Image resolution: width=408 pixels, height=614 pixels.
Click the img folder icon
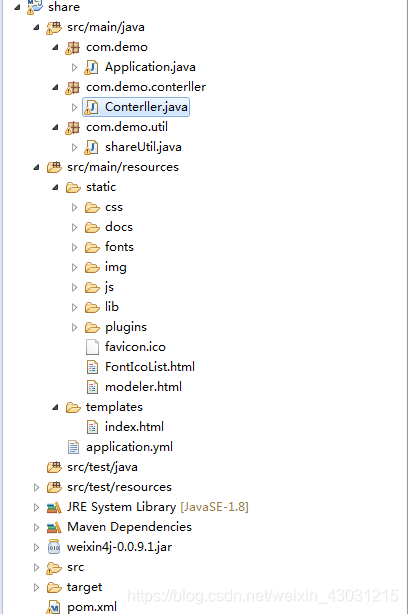[x=92, y=267]
